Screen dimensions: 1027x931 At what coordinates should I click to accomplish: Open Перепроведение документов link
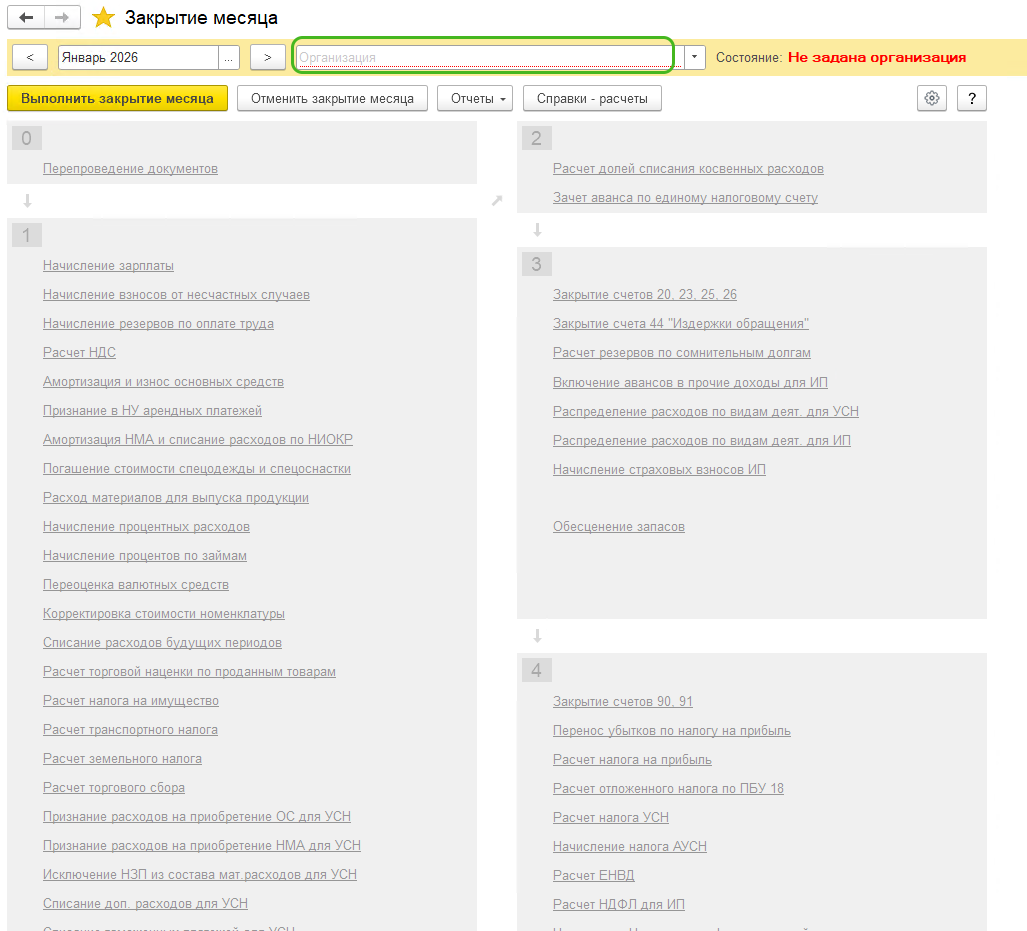(x=130, y=169)
